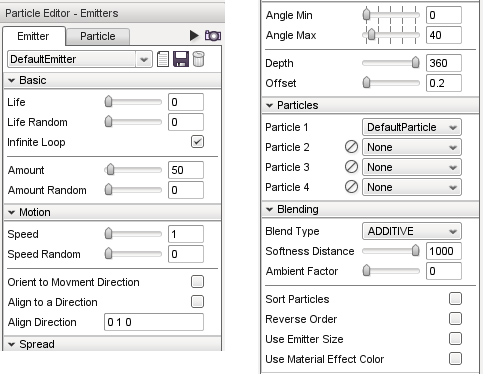The image size is (499, 381).
Task: Click the Depth slider handle
Action: pyautogui.click(x=415, y=63)
